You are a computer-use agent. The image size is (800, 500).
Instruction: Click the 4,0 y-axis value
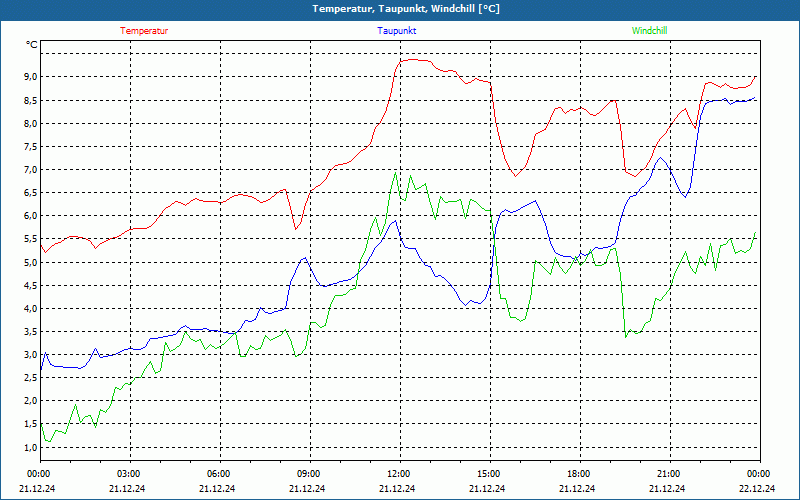pos(32,308)
